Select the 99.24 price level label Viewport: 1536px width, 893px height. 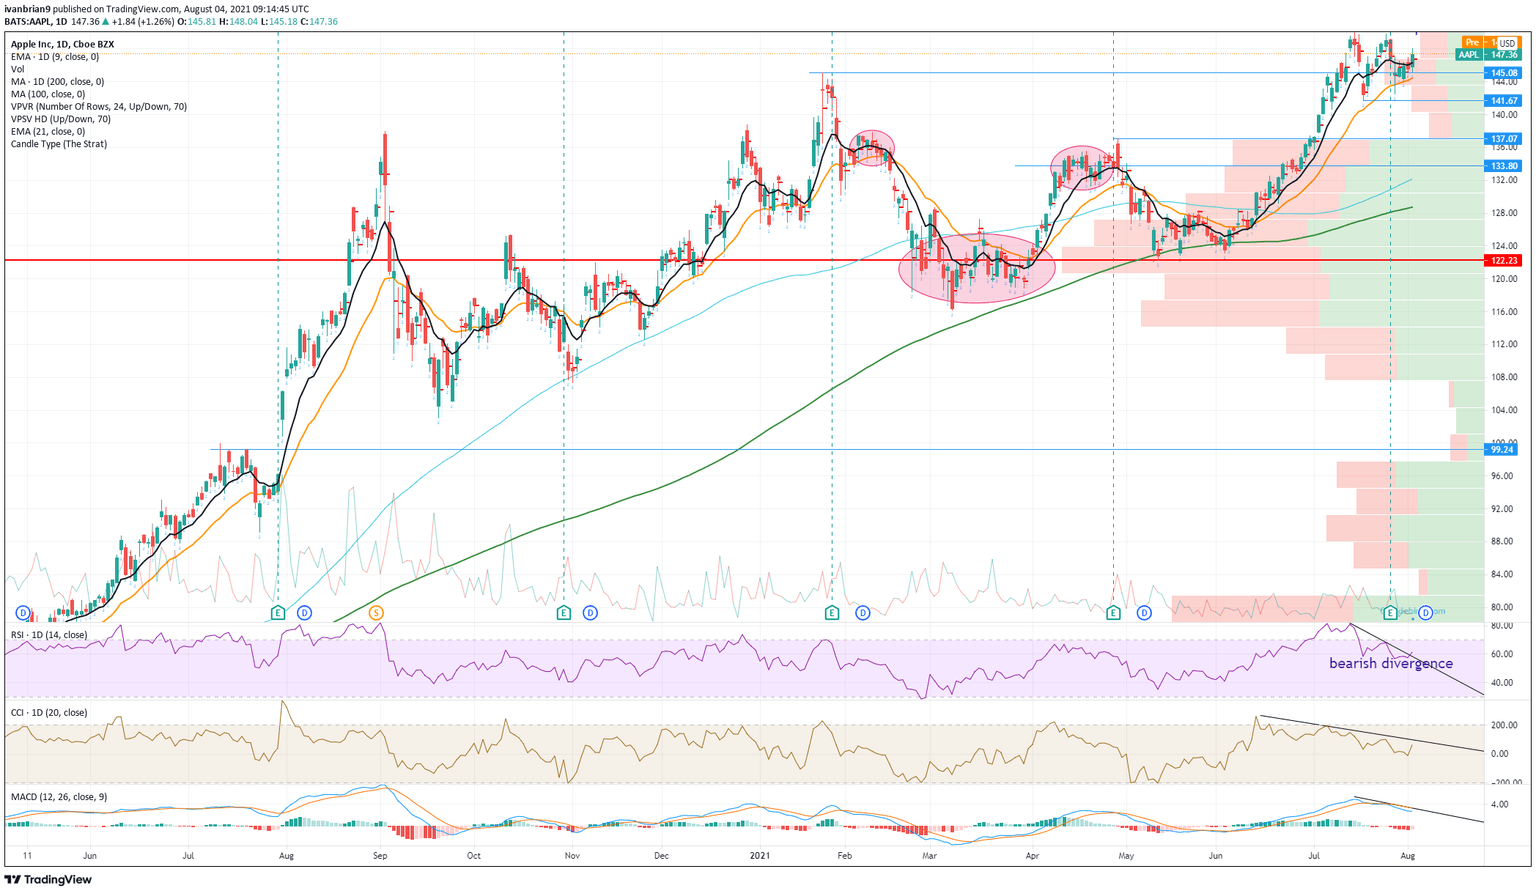tap(1503, 450)
